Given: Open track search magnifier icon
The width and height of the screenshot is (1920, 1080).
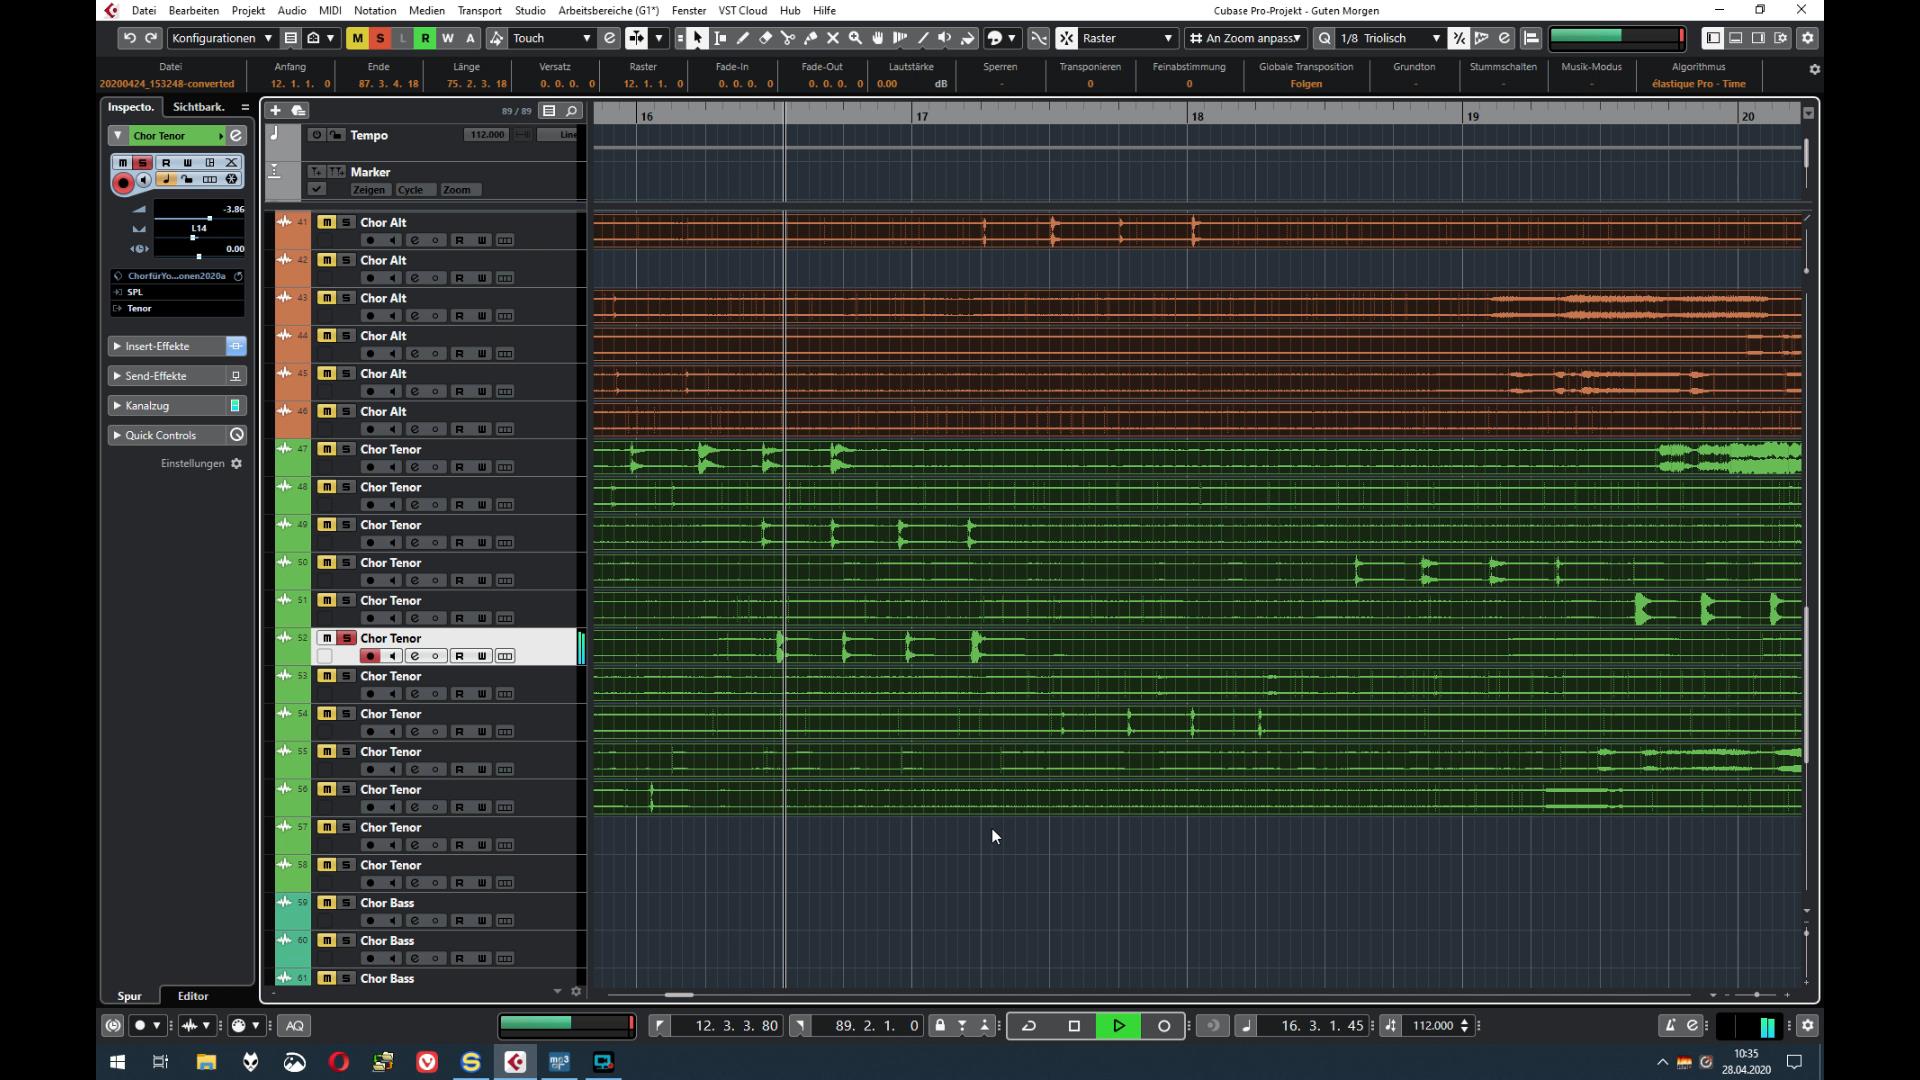Looking at the screenshot, I should click(572, 110).
